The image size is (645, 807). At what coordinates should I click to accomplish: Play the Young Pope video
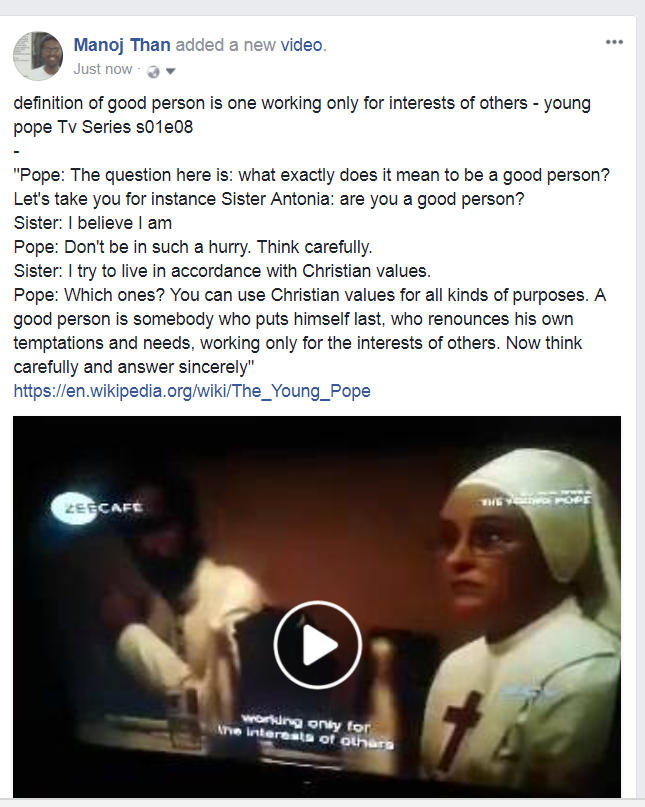(x=318, y=644)
